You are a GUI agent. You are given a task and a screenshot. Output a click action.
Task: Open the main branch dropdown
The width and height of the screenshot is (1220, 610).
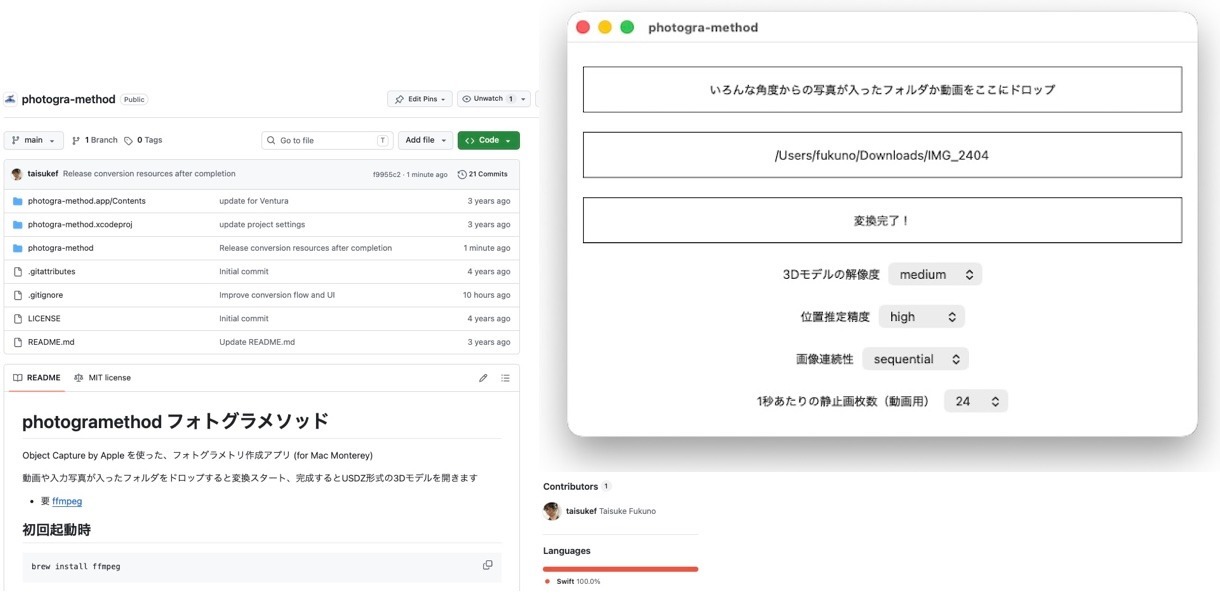click(x=34, y=141)
